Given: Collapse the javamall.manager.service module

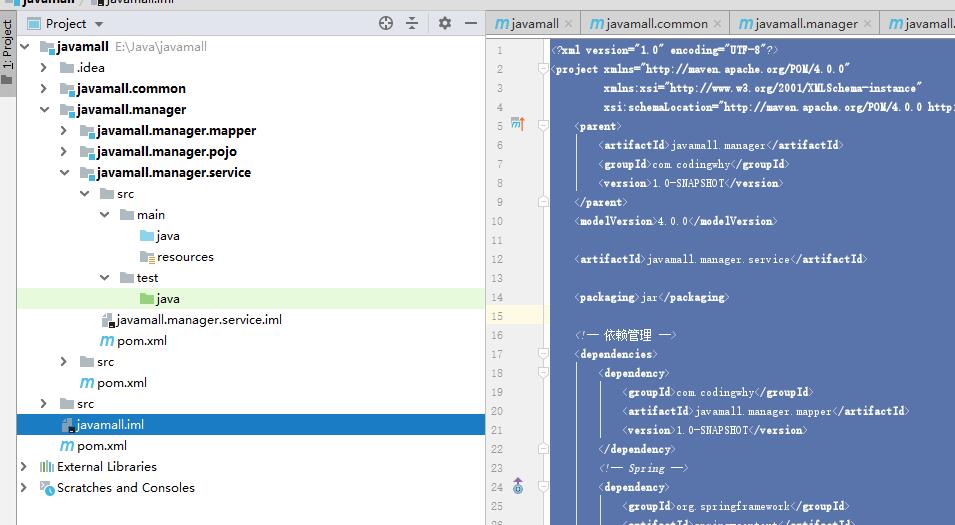Looking at the screenshot, I should point(64,173).
